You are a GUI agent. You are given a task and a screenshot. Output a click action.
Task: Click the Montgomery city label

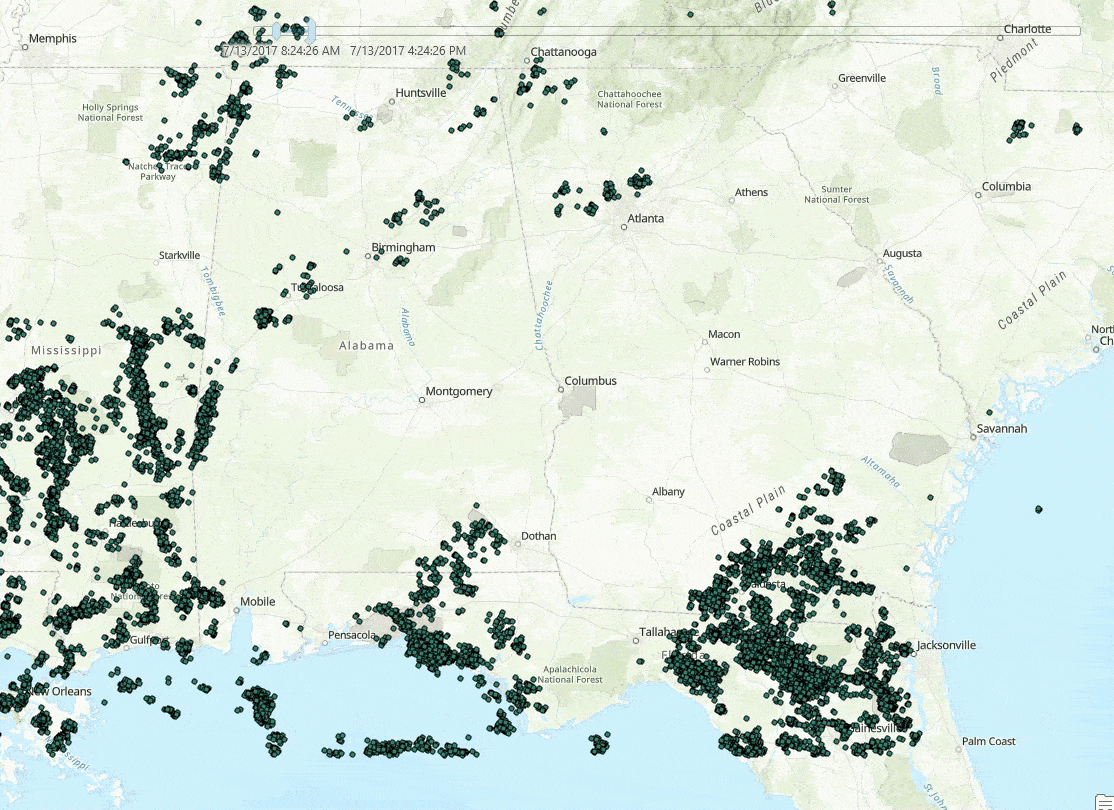pyautogui.click(x=458, y=391)
